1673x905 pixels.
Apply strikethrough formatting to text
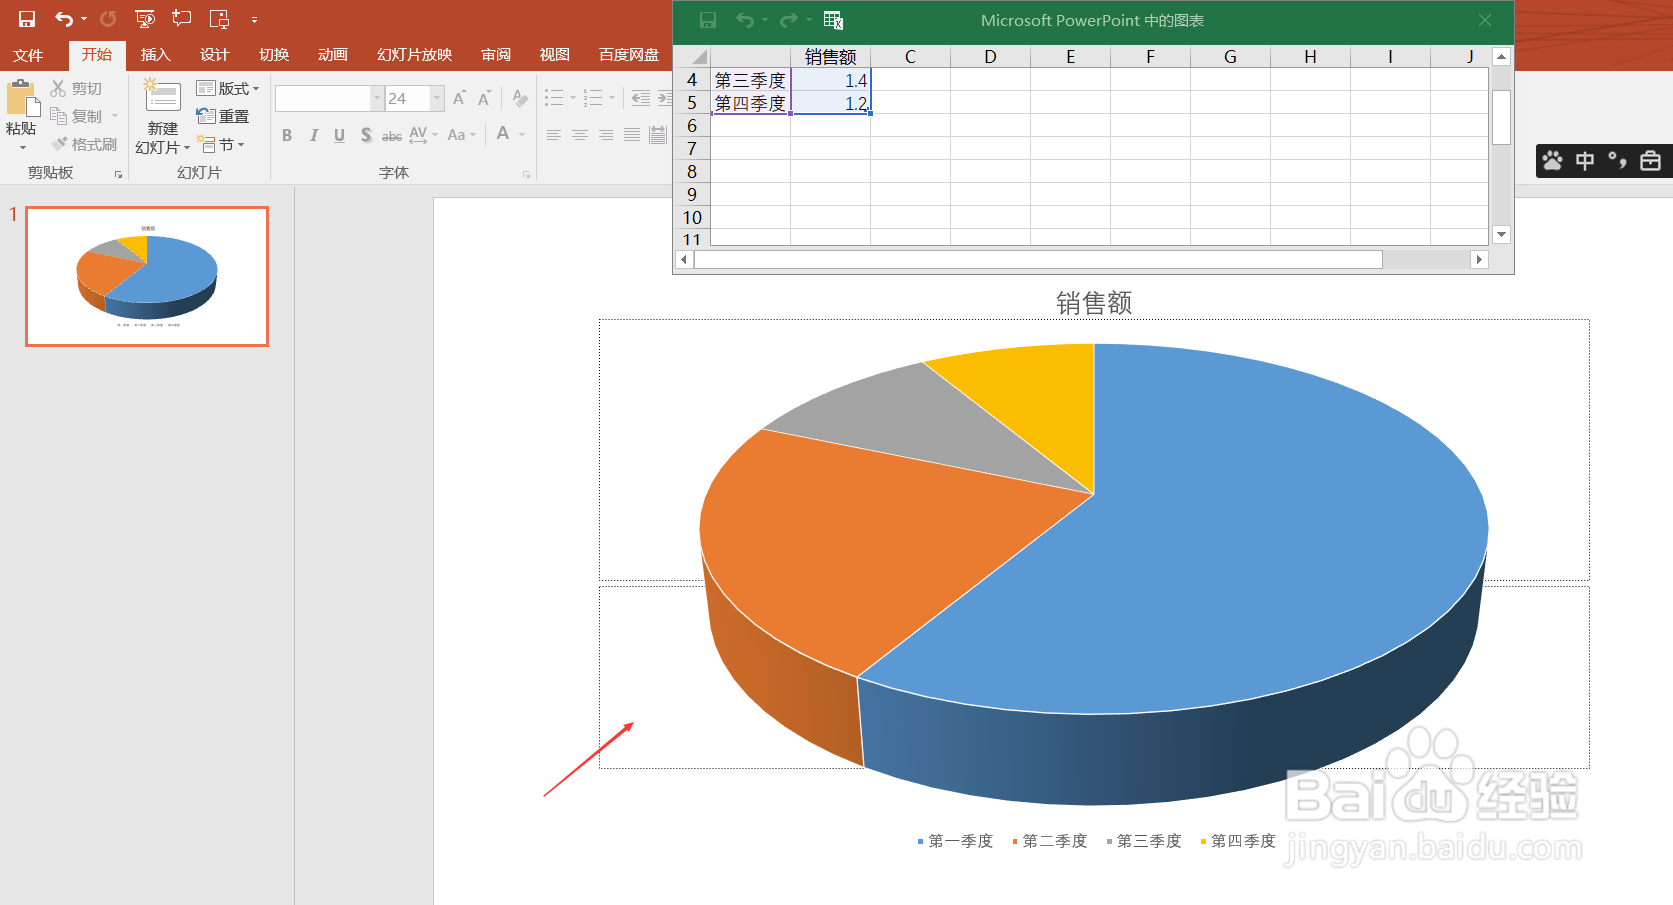(x=390, y=135)
